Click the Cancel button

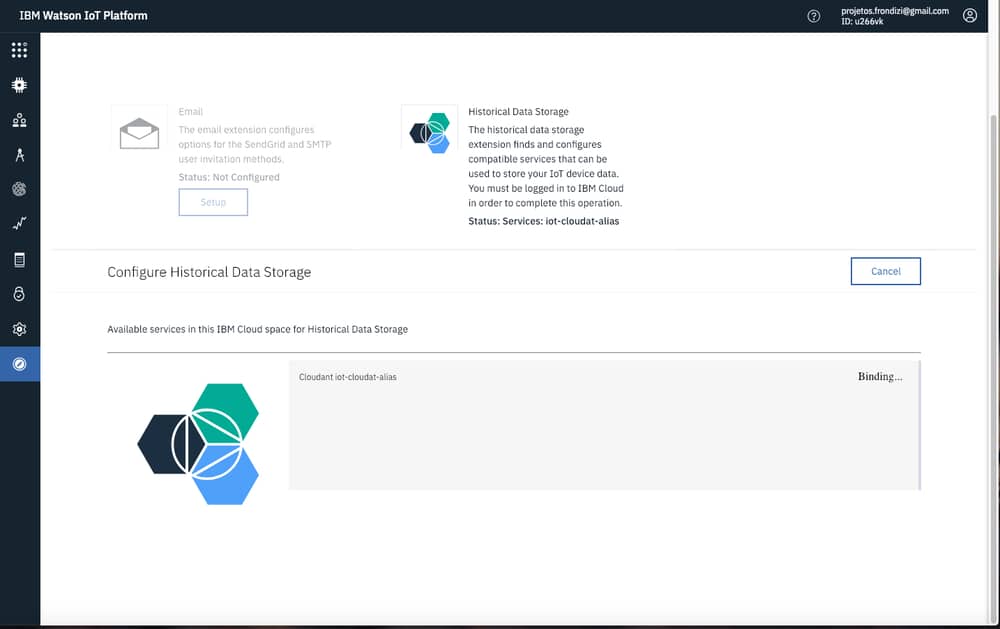pyautogui.click(x=885, y=271)
